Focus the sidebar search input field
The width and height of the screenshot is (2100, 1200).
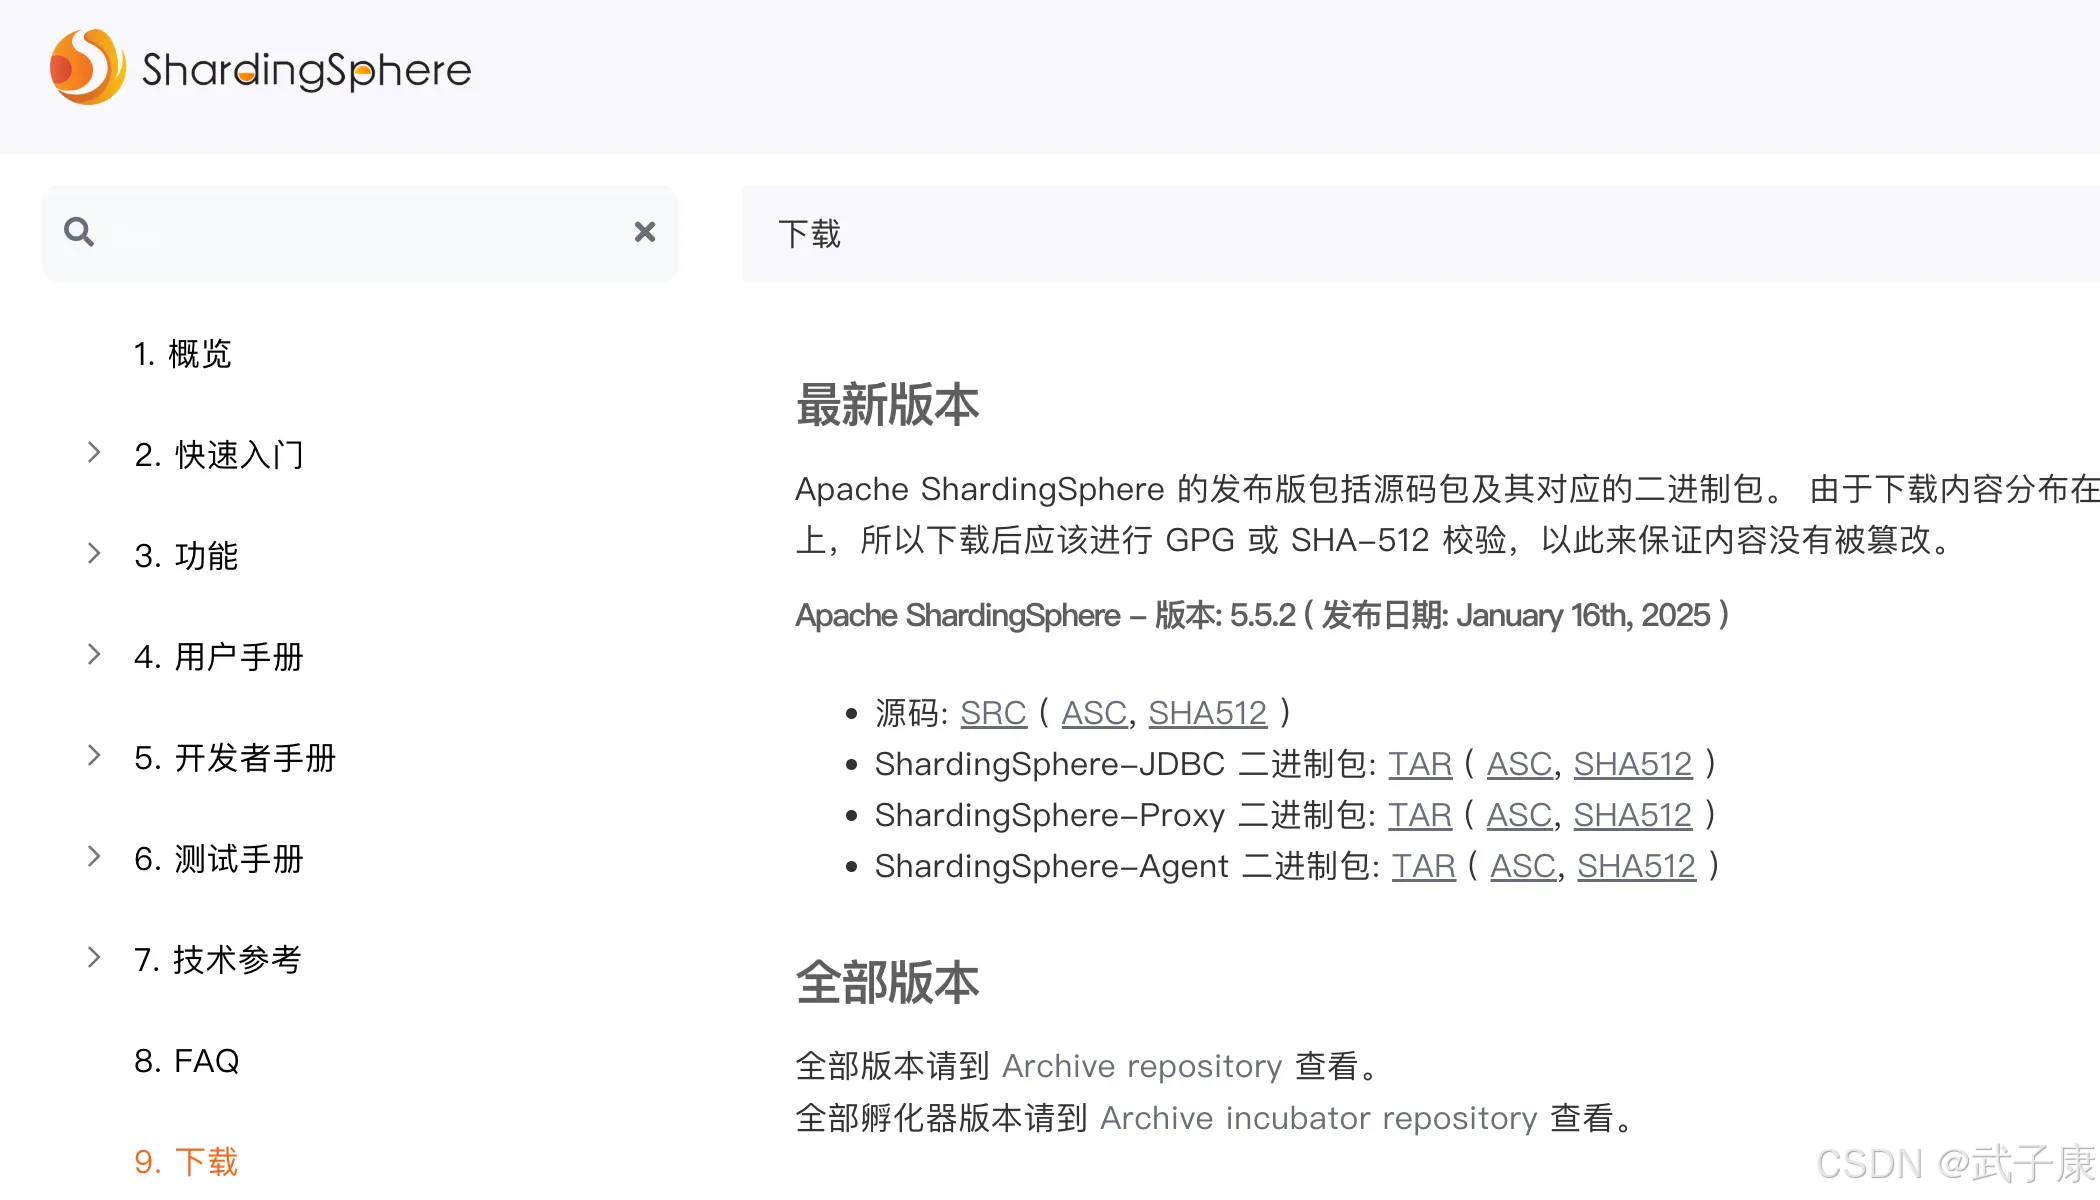pos(360,233)
